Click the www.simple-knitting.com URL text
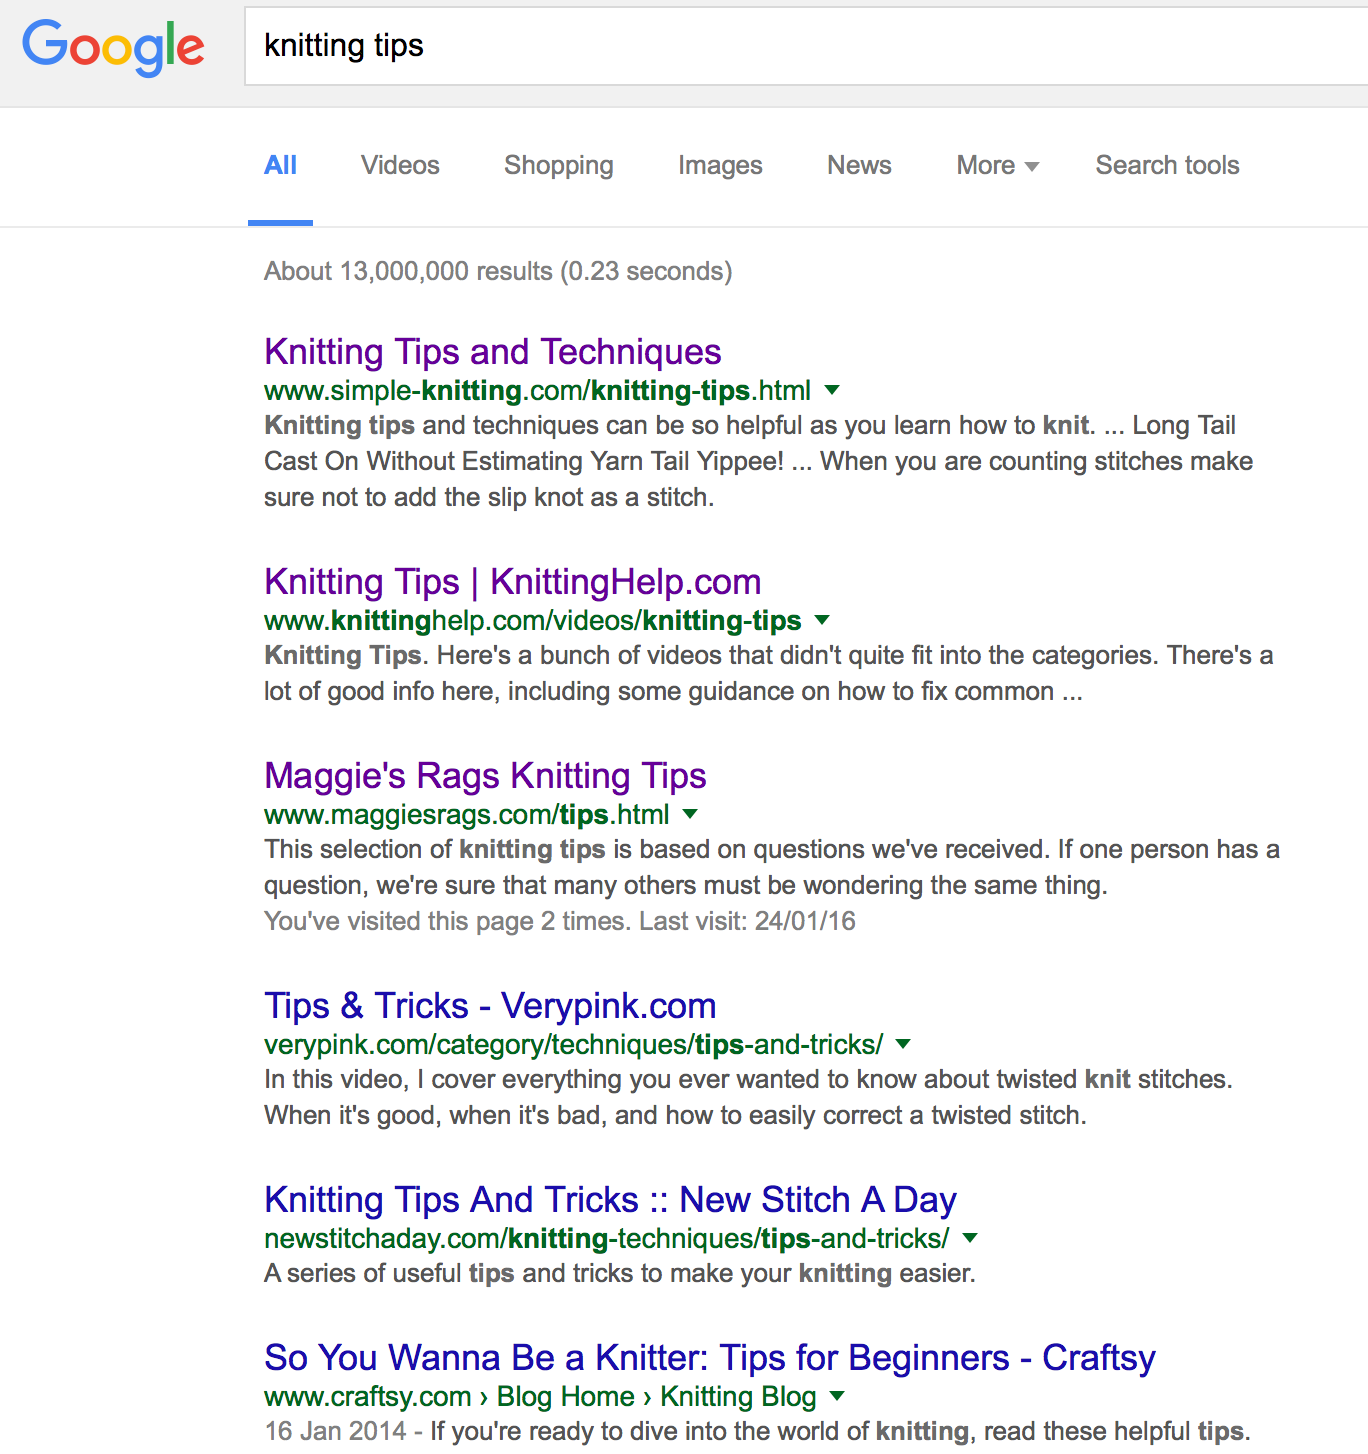The image size is (1368, 1454). (x=537, y=390)
